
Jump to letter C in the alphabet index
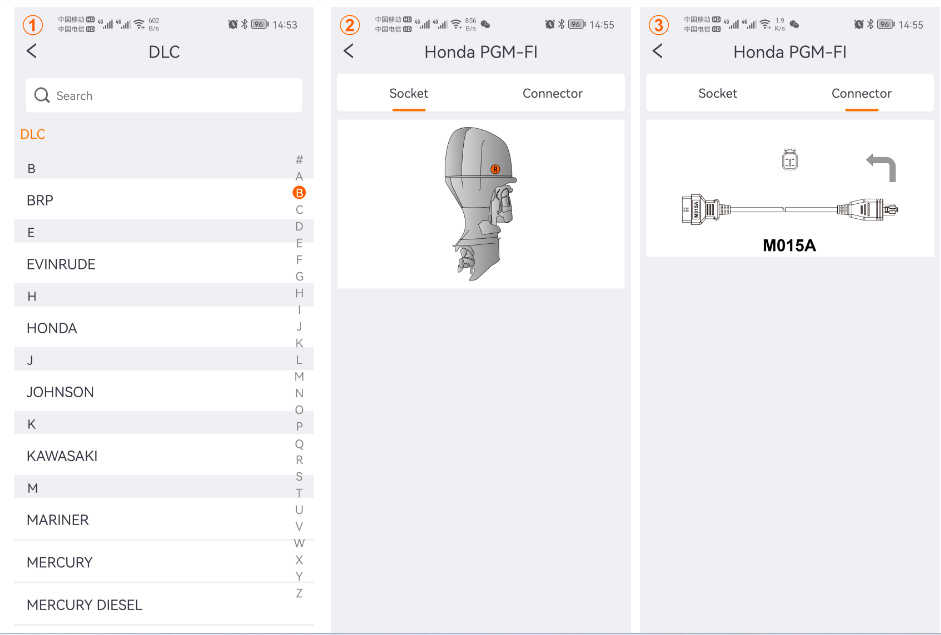tap(299, 209)
